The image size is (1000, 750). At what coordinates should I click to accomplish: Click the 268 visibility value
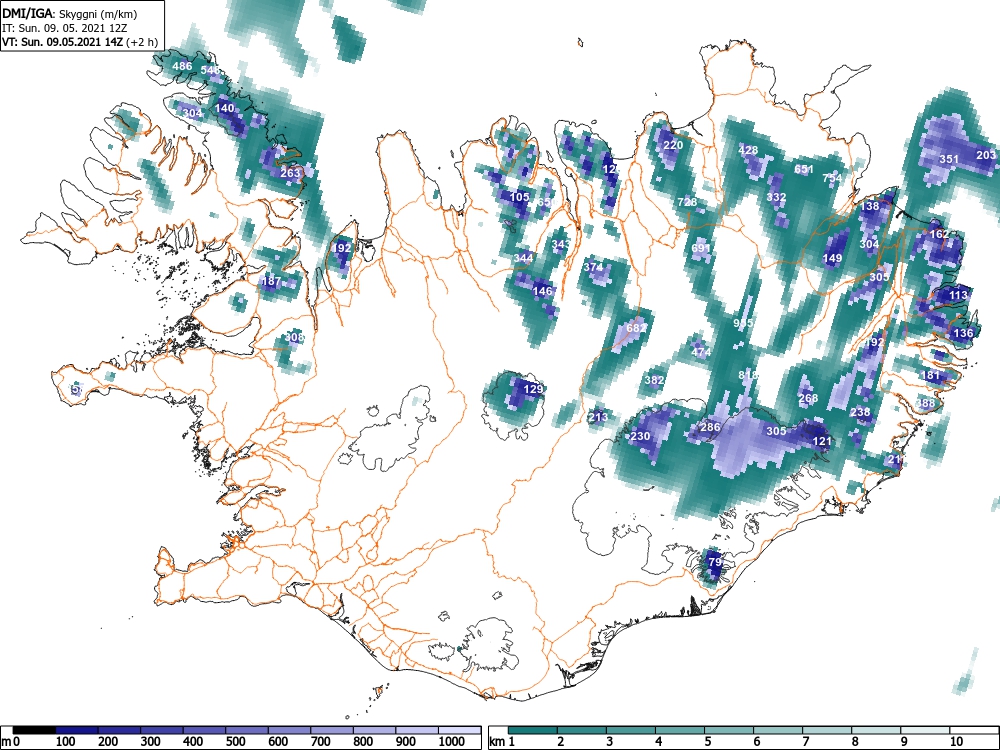(808, 398)
